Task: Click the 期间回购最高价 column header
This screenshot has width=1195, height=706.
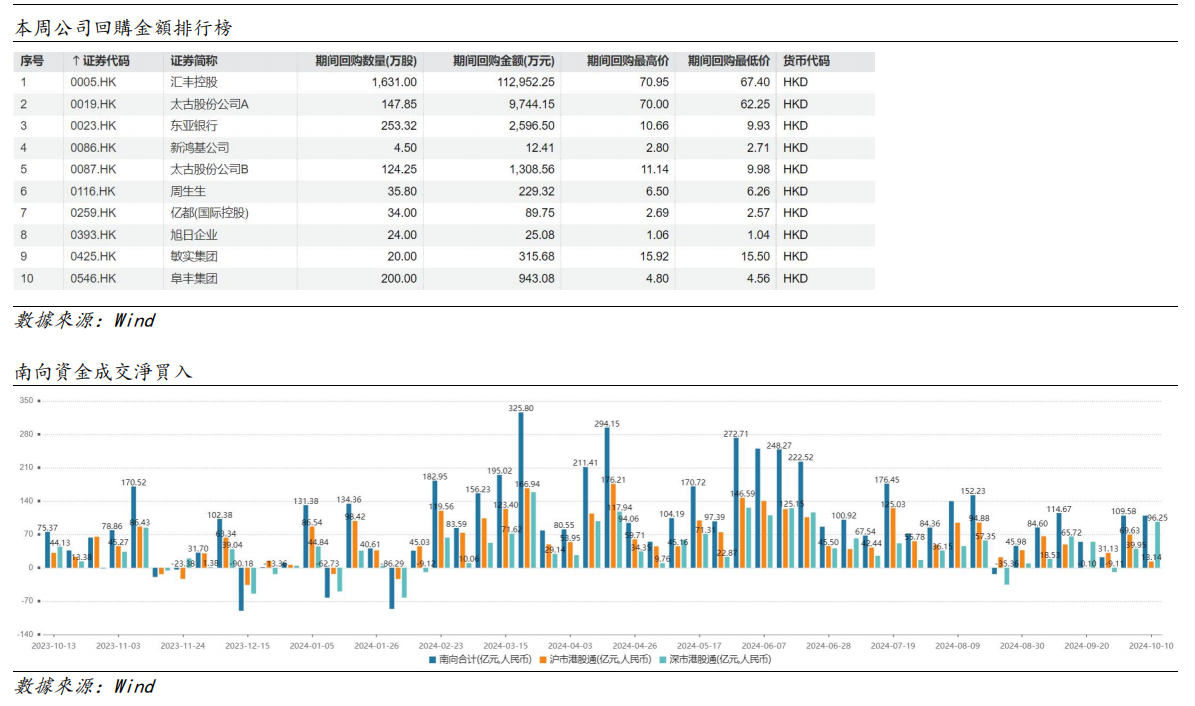Action: pyautogui.click(x=628, y=61)
